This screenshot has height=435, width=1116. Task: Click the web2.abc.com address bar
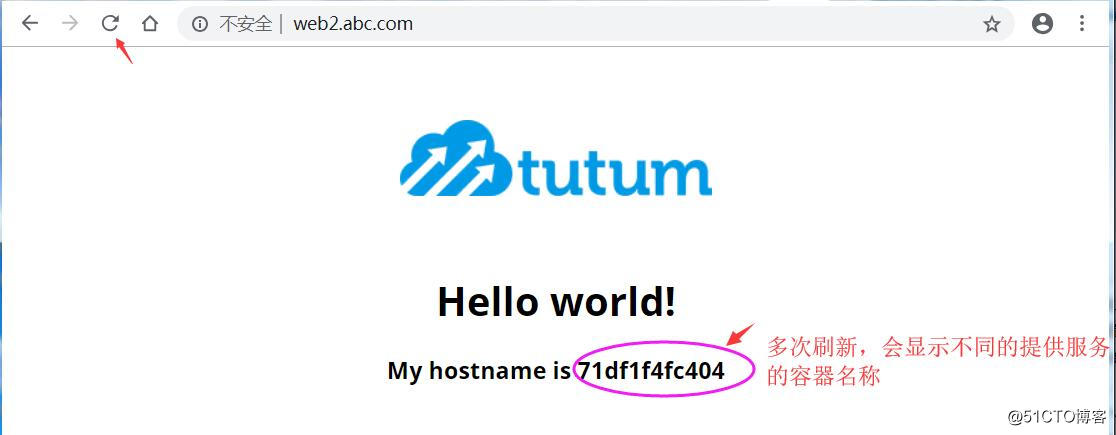tap(596, 23)
